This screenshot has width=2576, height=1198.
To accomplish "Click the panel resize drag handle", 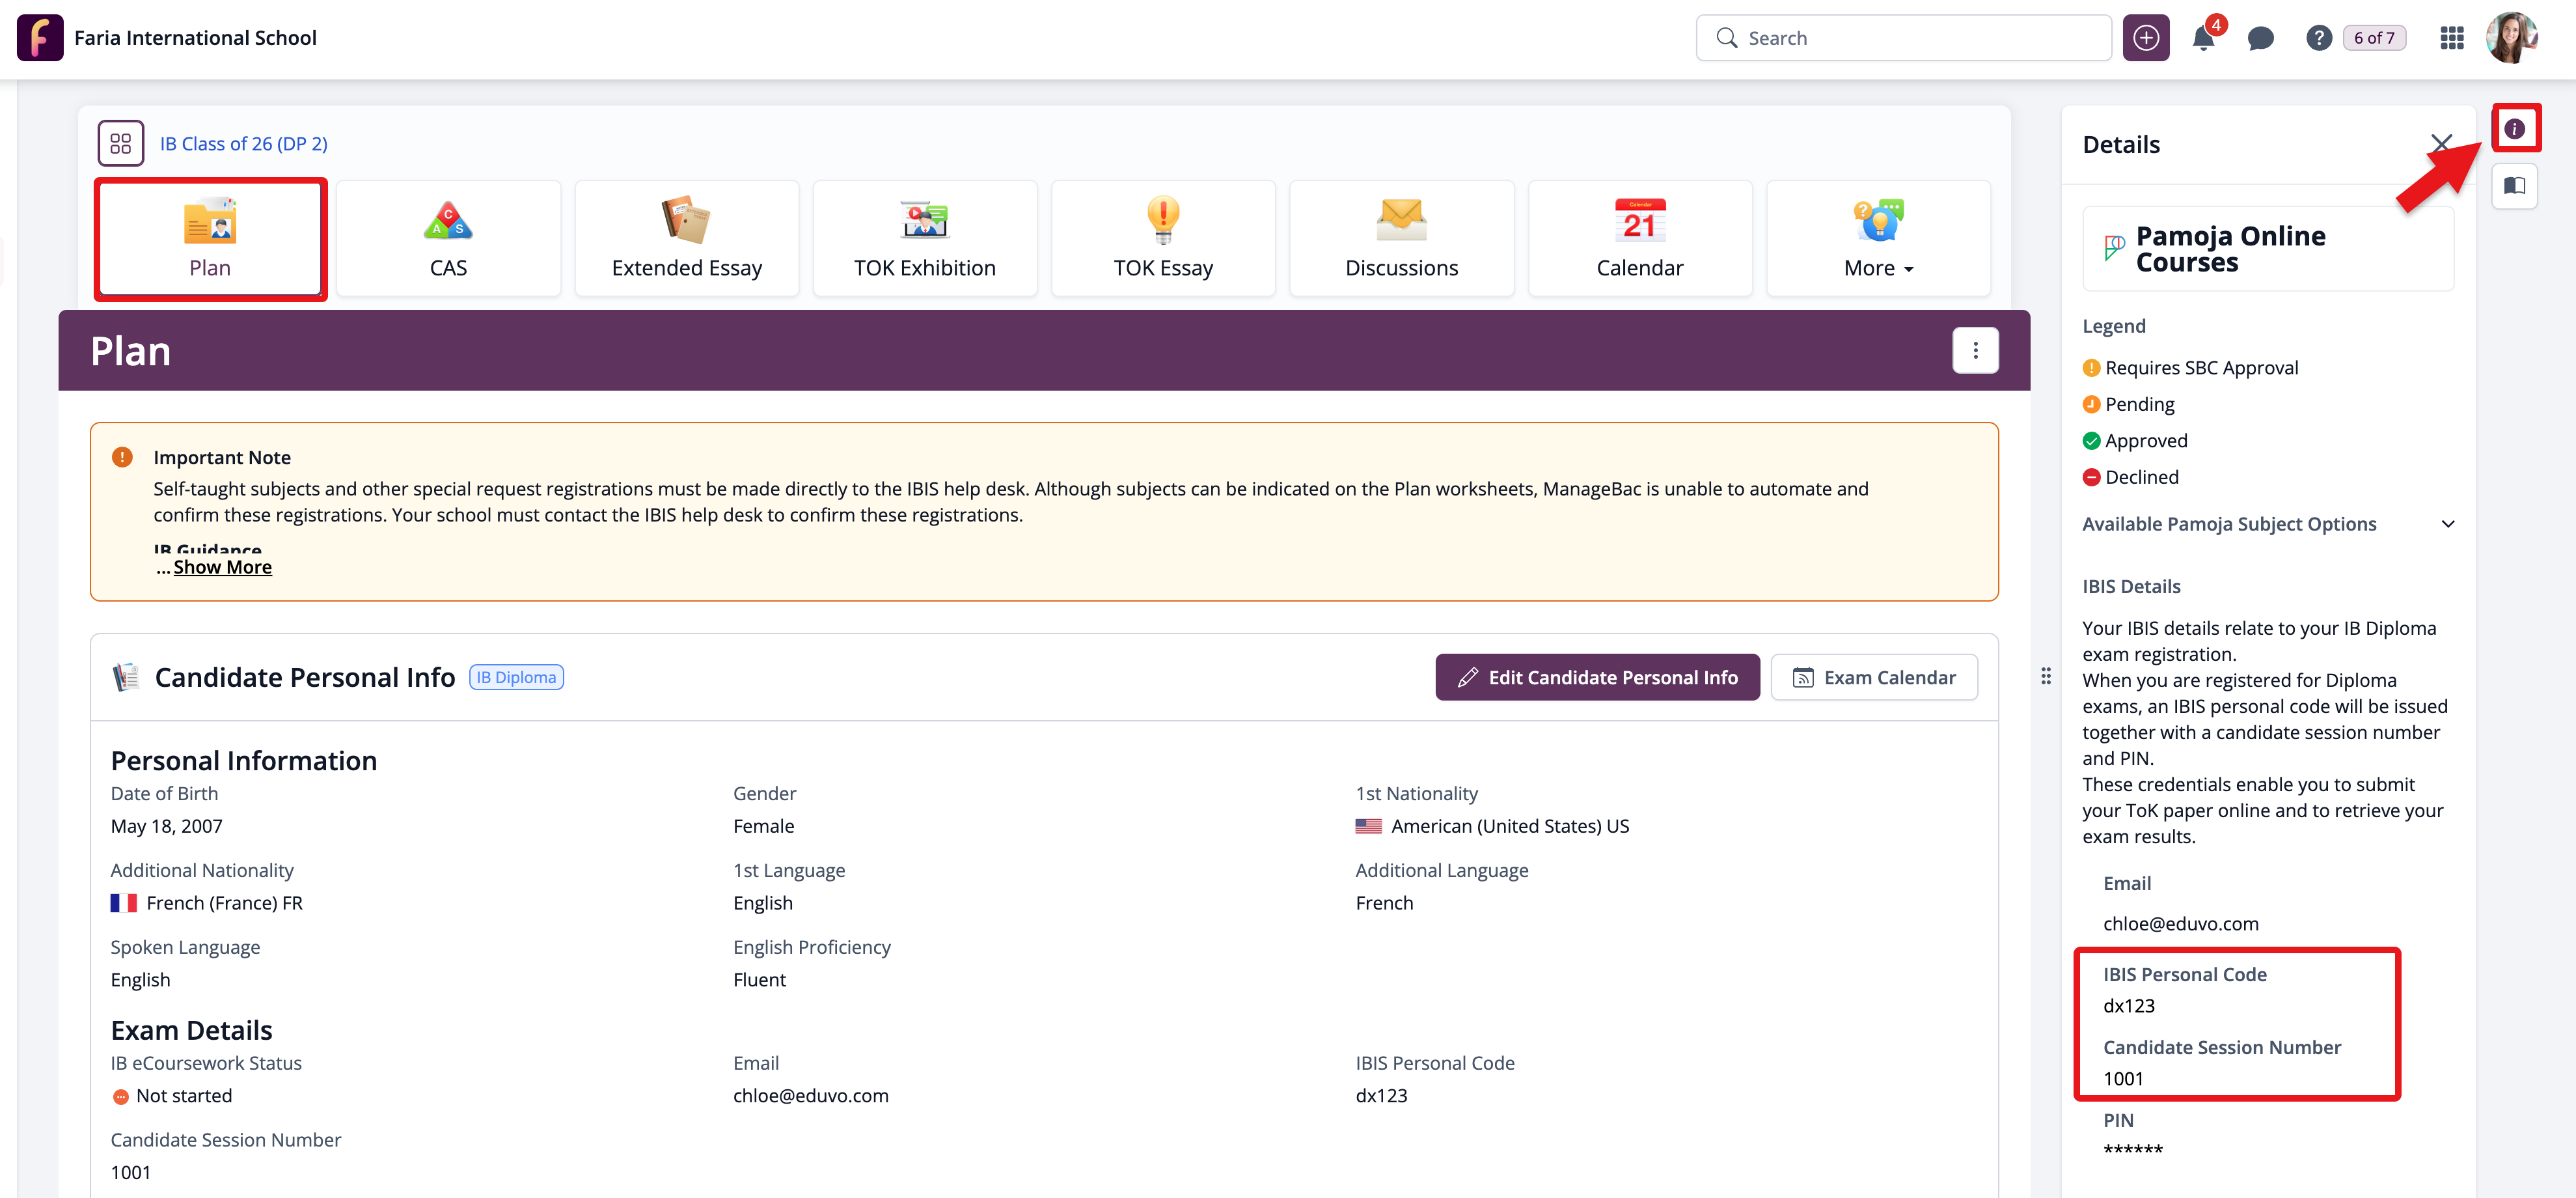I will pyautogui.click(x=2046, y=677).
